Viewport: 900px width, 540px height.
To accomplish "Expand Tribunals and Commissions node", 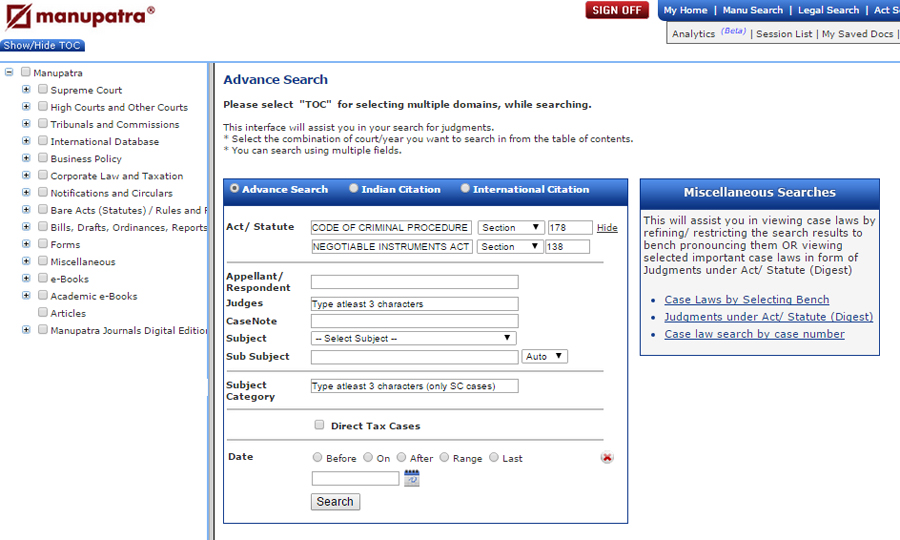I will (26, 124).
